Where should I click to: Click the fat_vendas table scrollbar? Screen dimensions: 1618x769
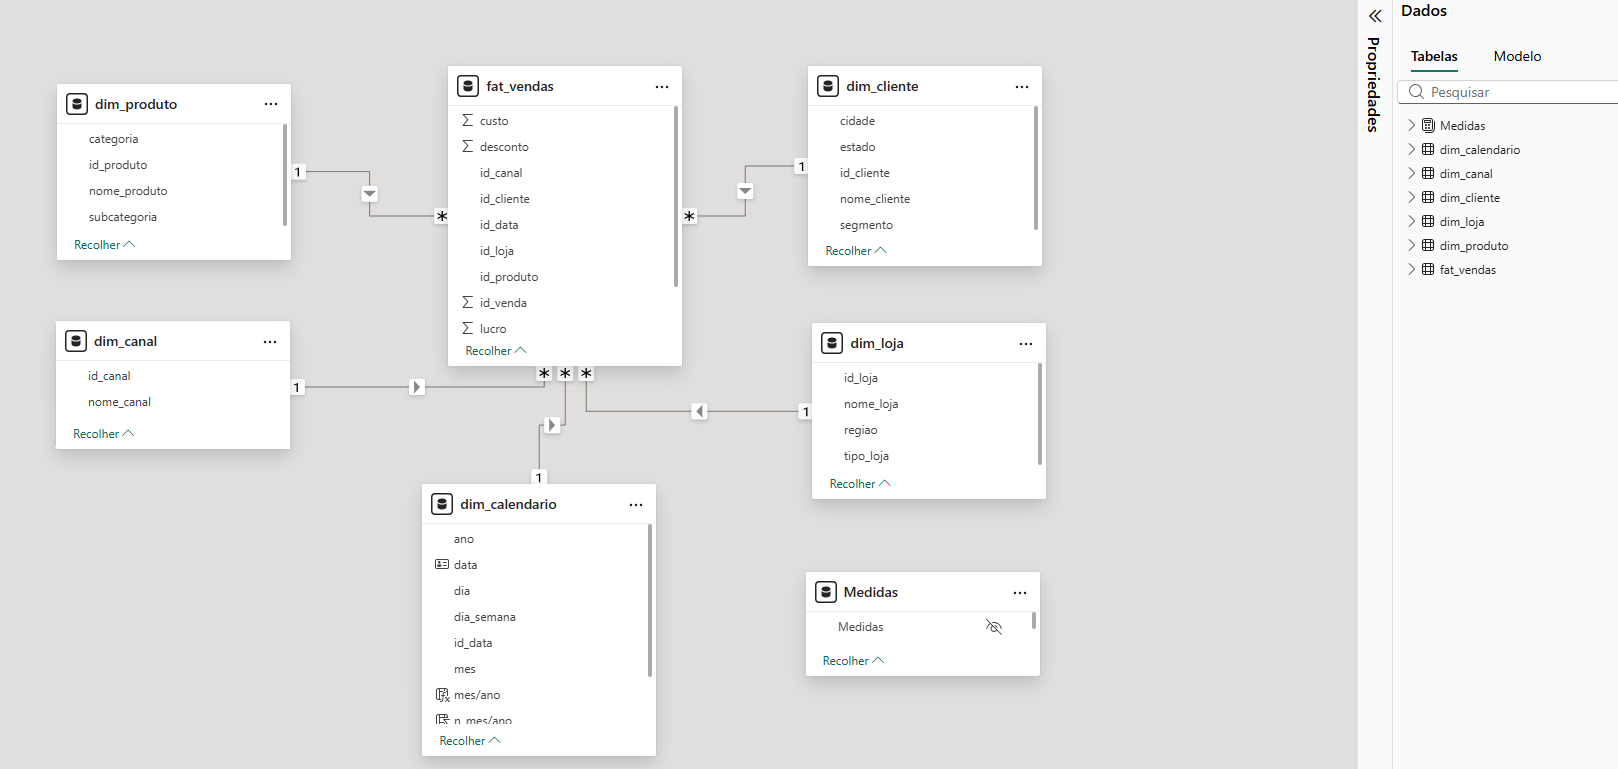click(x=676, y=196)
